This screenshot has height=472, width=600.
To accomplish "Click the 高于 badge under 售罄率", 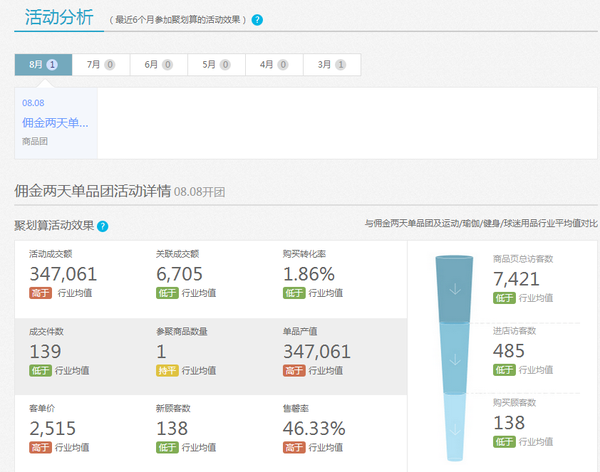I will [294, 447].
